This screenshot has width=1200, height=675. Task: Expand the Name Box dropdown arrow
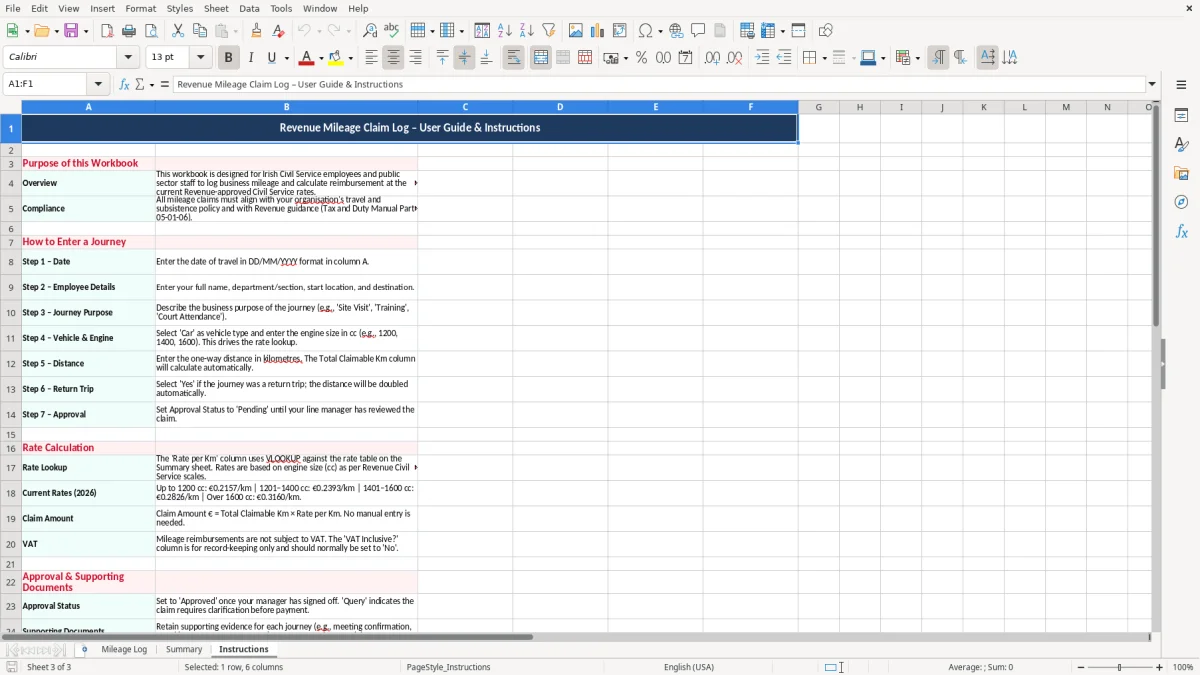98,84
